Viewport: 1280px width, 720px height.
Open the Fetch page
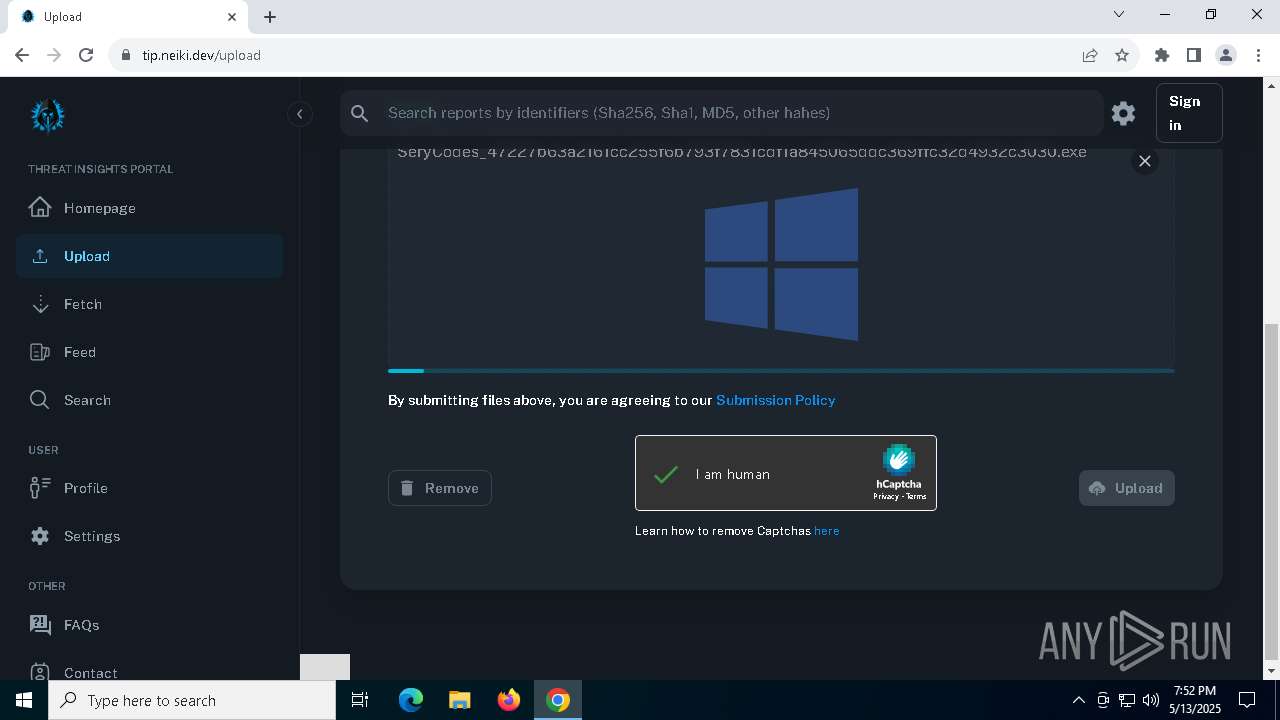point(149,304)
